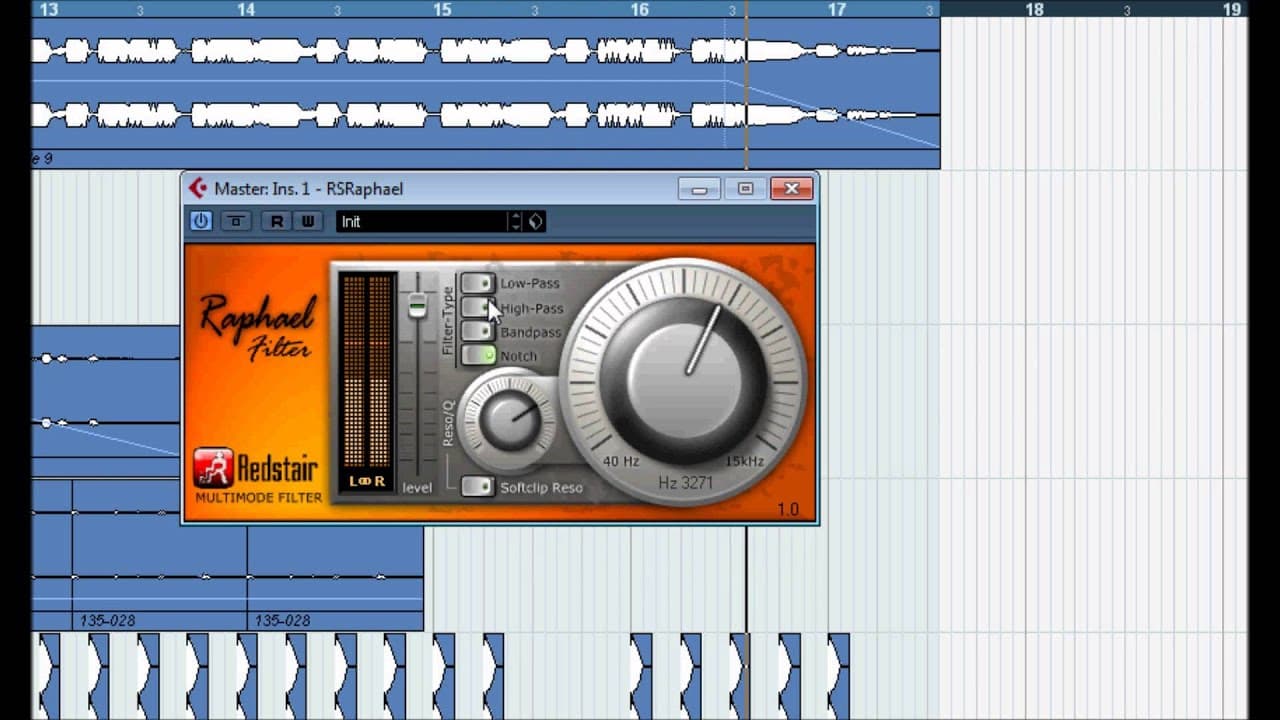This screenshot has height=720, width=1280.
Task: Enable the Low-Pass filter type
Action: [x=478, y=283]
